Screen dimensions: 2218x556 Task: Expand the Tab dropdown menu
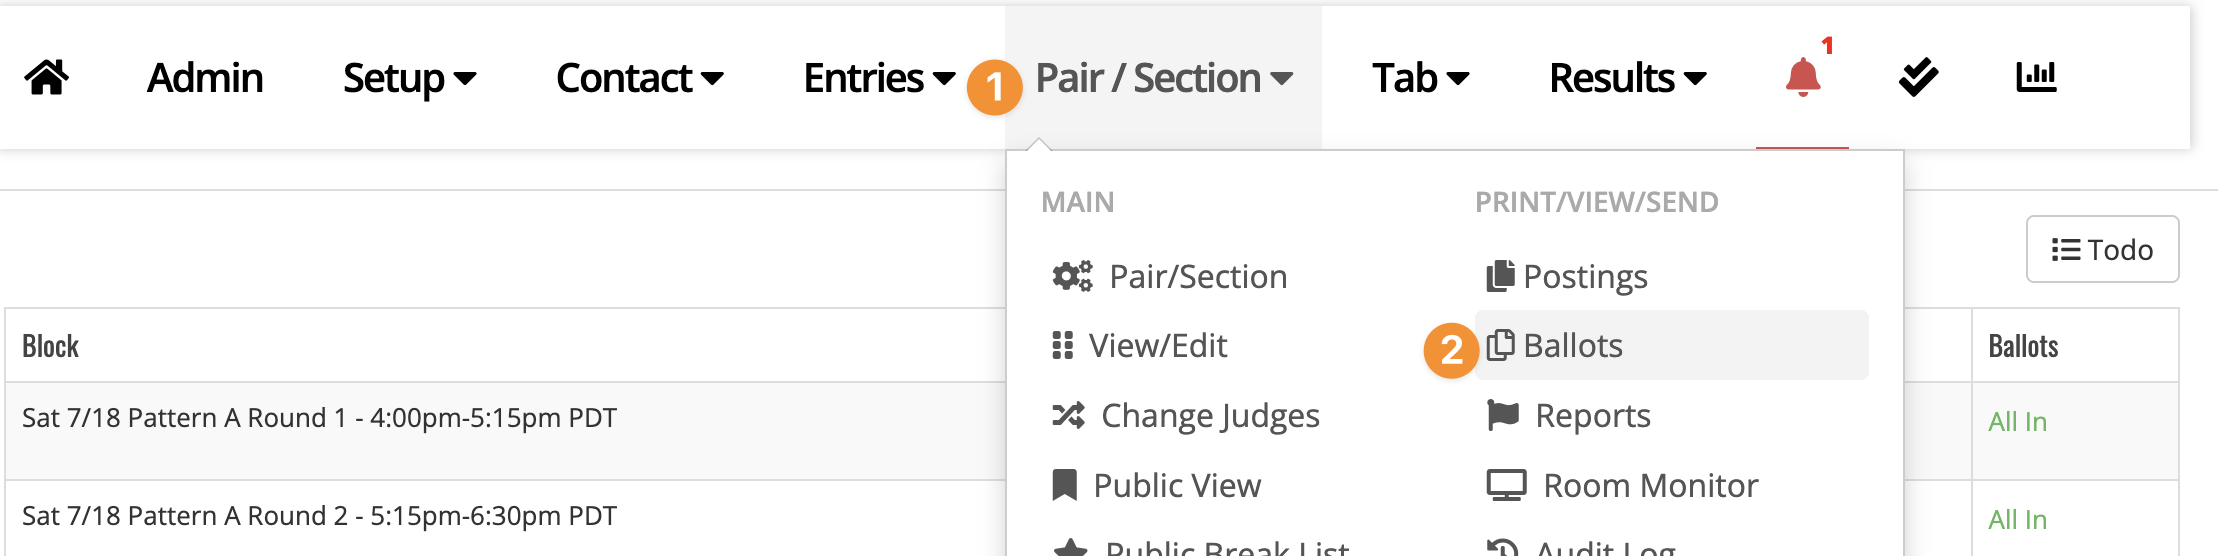click(x=1420, y=78)
